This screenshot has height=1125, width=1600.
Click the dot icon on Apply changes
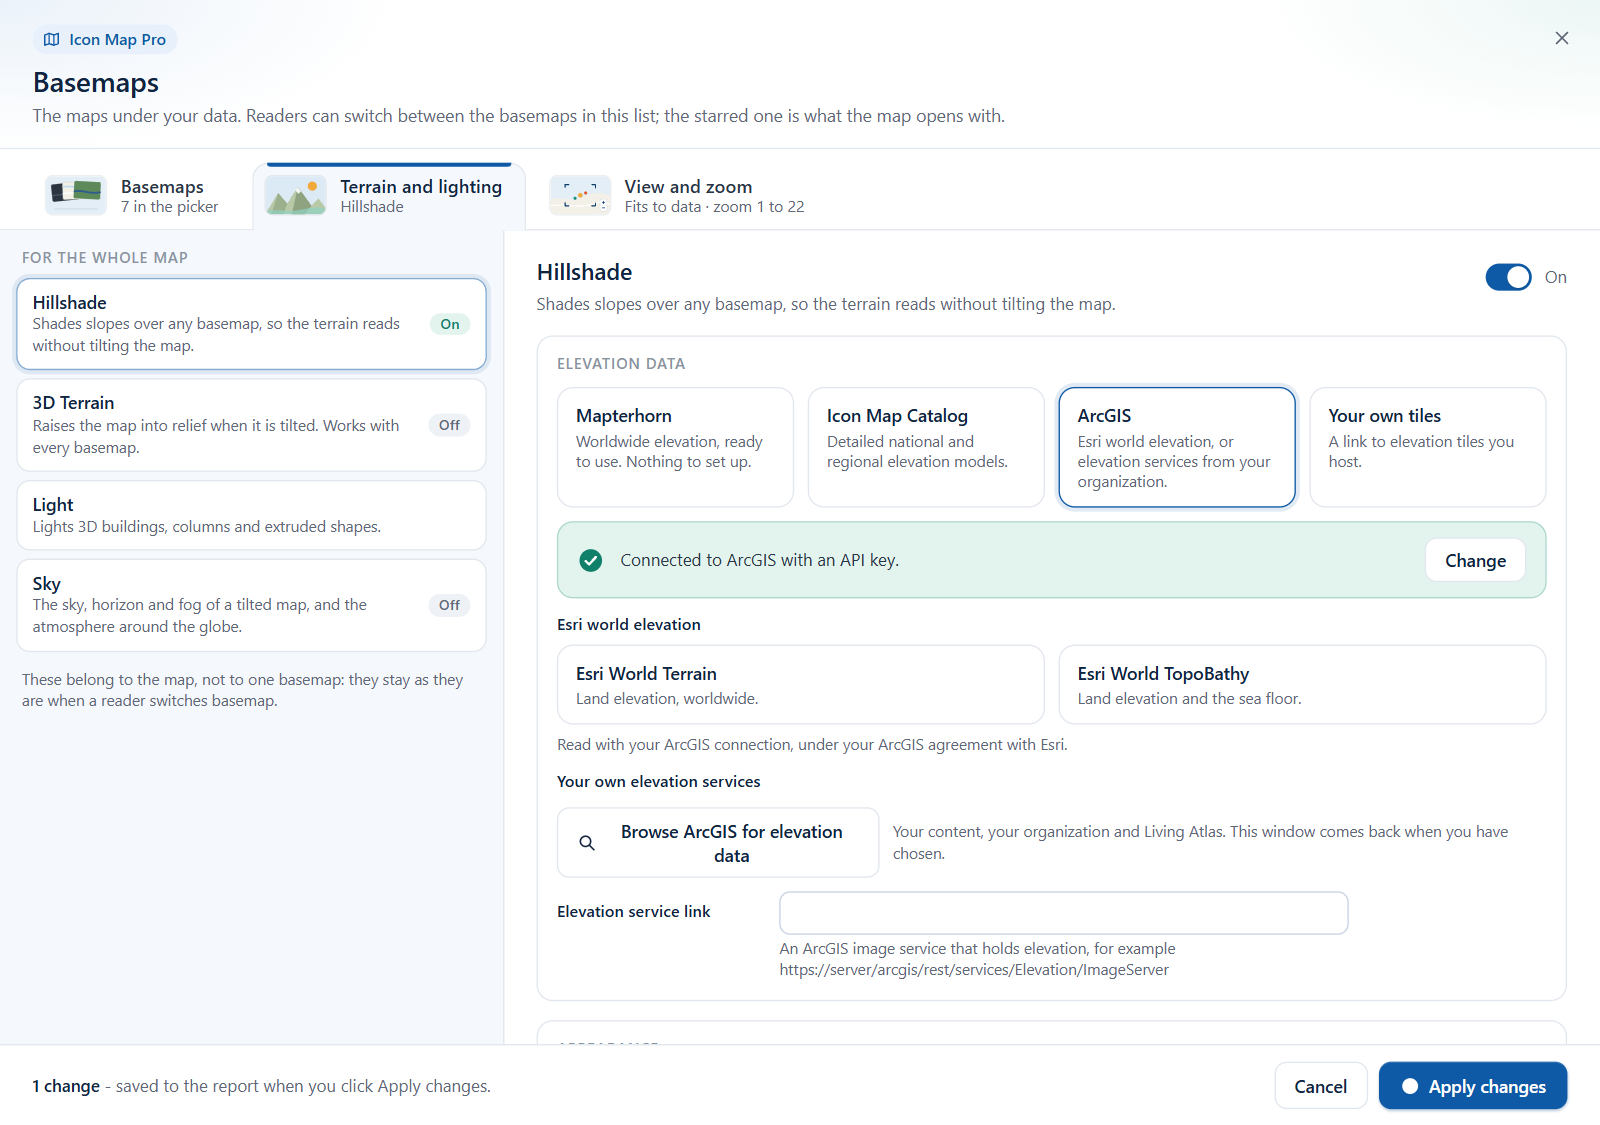1410,1086
